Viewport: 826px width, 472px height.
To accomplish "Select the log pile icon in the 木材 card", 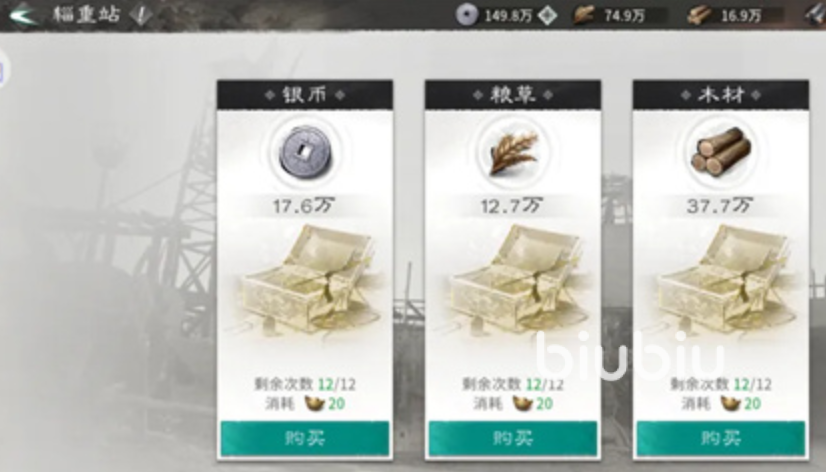I will (x=721, y=152).
